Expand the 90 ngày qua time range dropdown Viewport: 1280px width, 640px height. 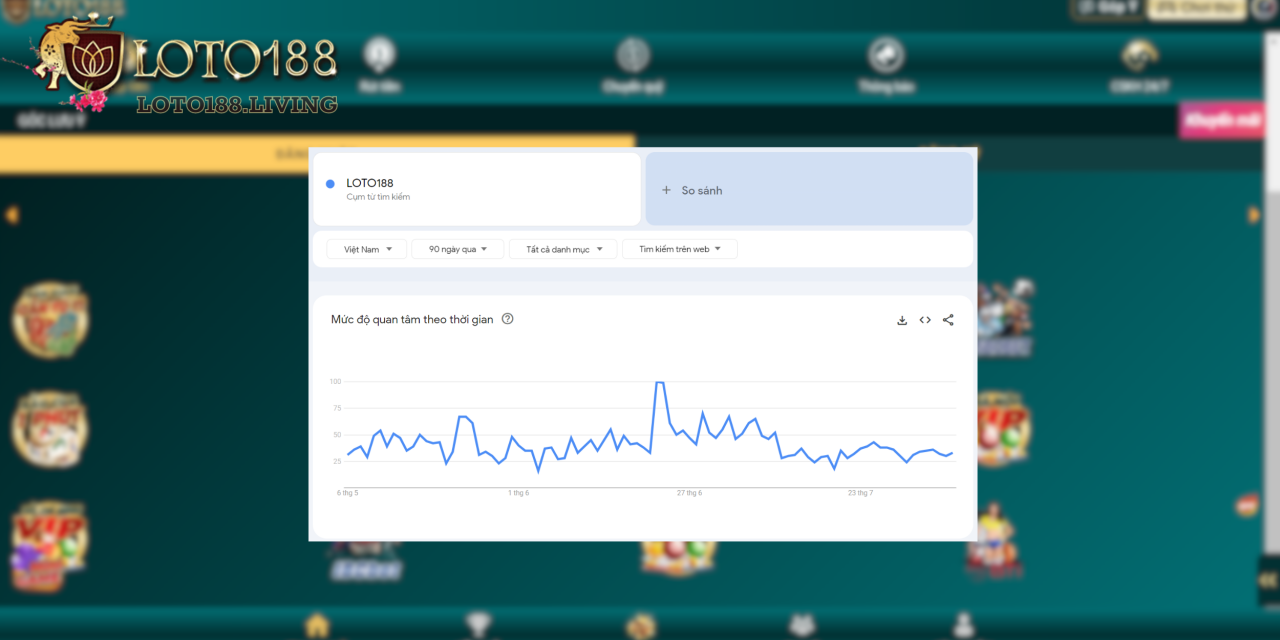pyautogui.click(x=457, y=249)
